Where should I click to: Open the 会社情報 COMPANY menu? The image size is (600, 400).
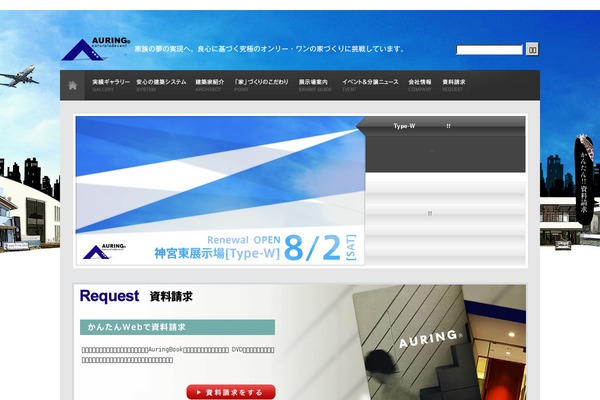420,85
